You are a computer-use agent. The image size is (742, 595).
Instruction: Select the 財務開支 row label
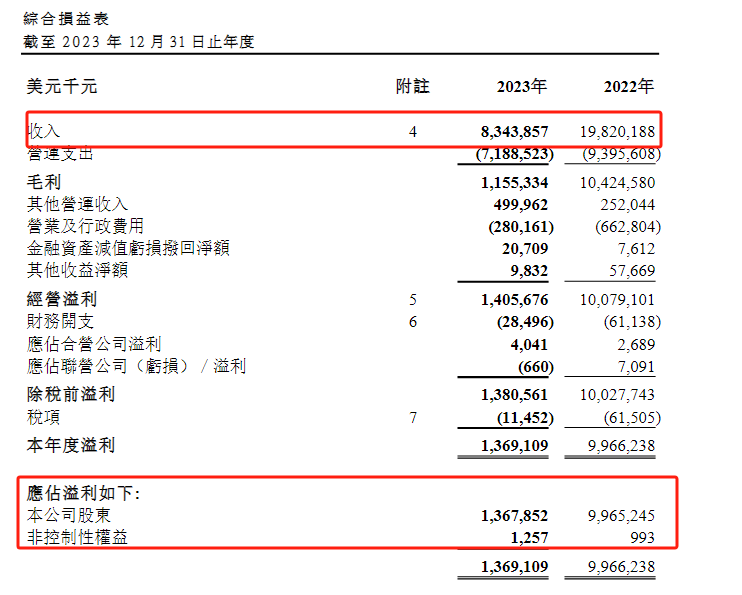(61, 321)
